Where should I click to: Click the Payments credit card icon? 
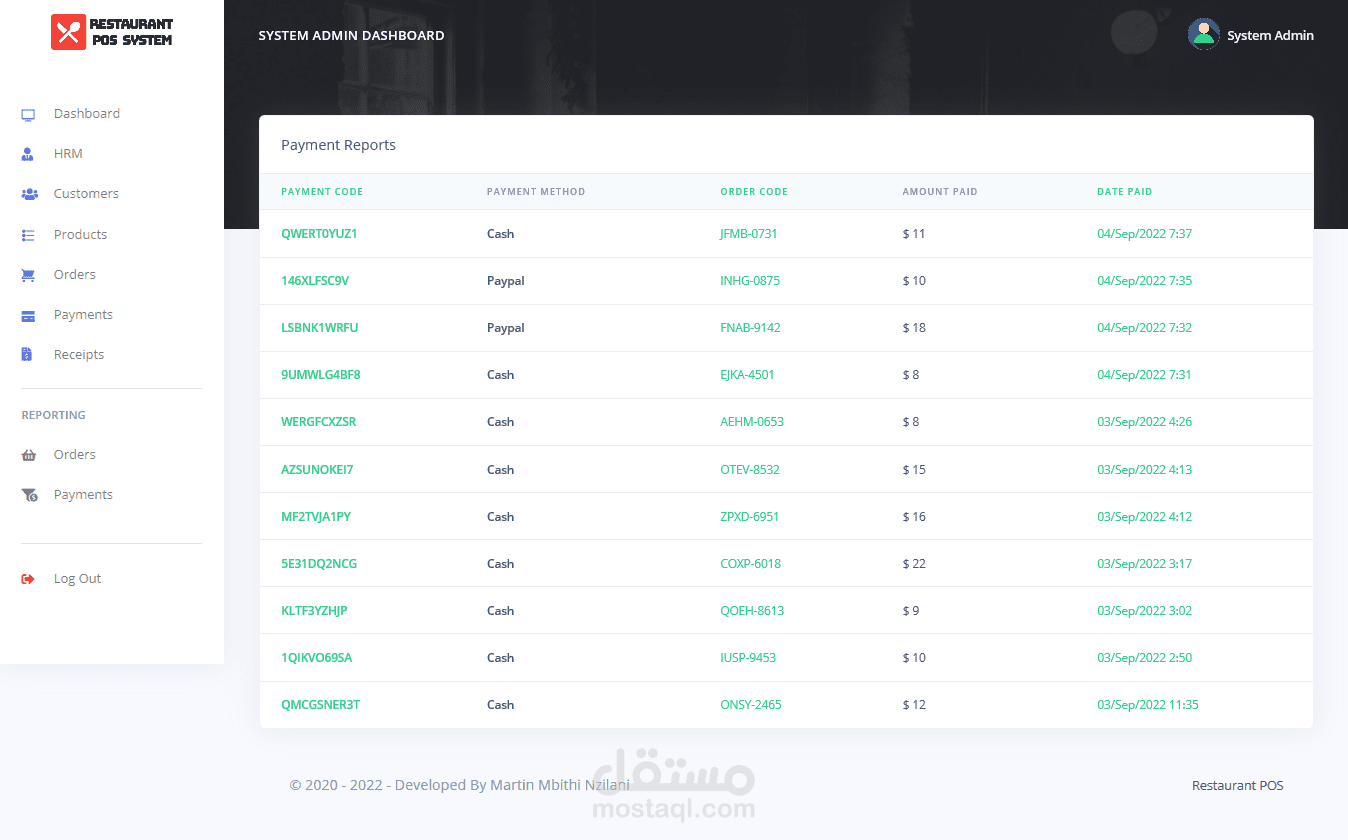click(x=28, y=315)
